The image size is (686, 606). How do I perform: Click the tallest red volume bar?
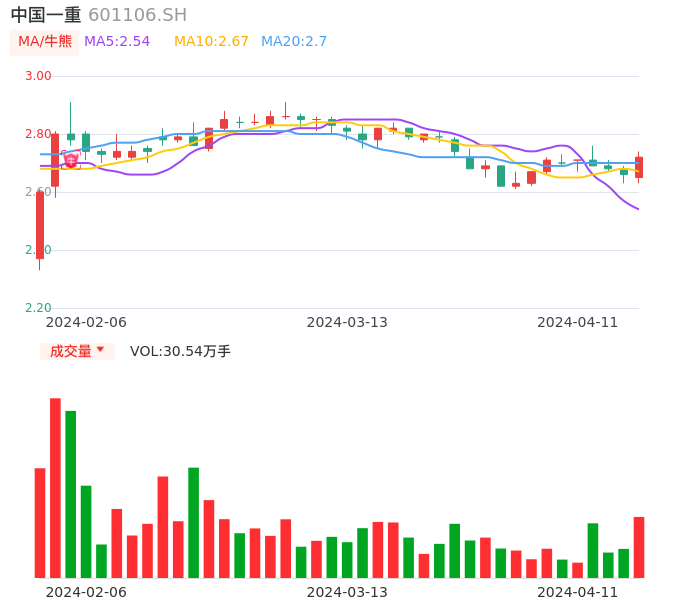[x=56, y=488]
